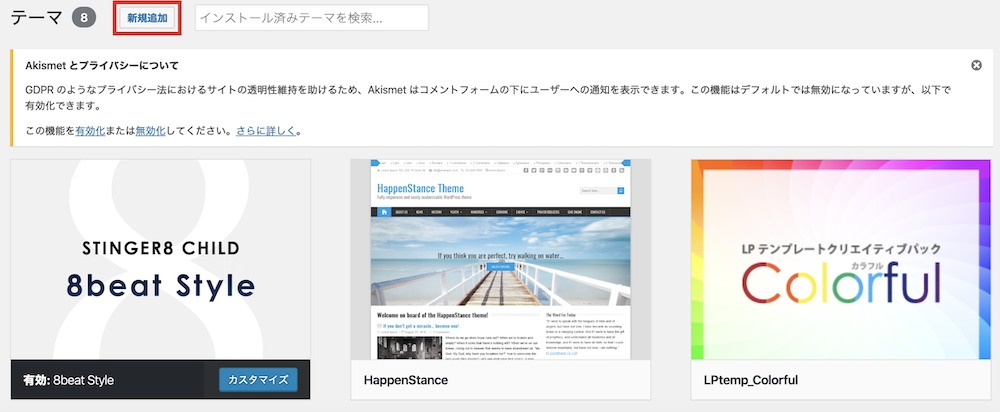
Task: Click the blue home icon in HappenStance preview
Action: 383,212
